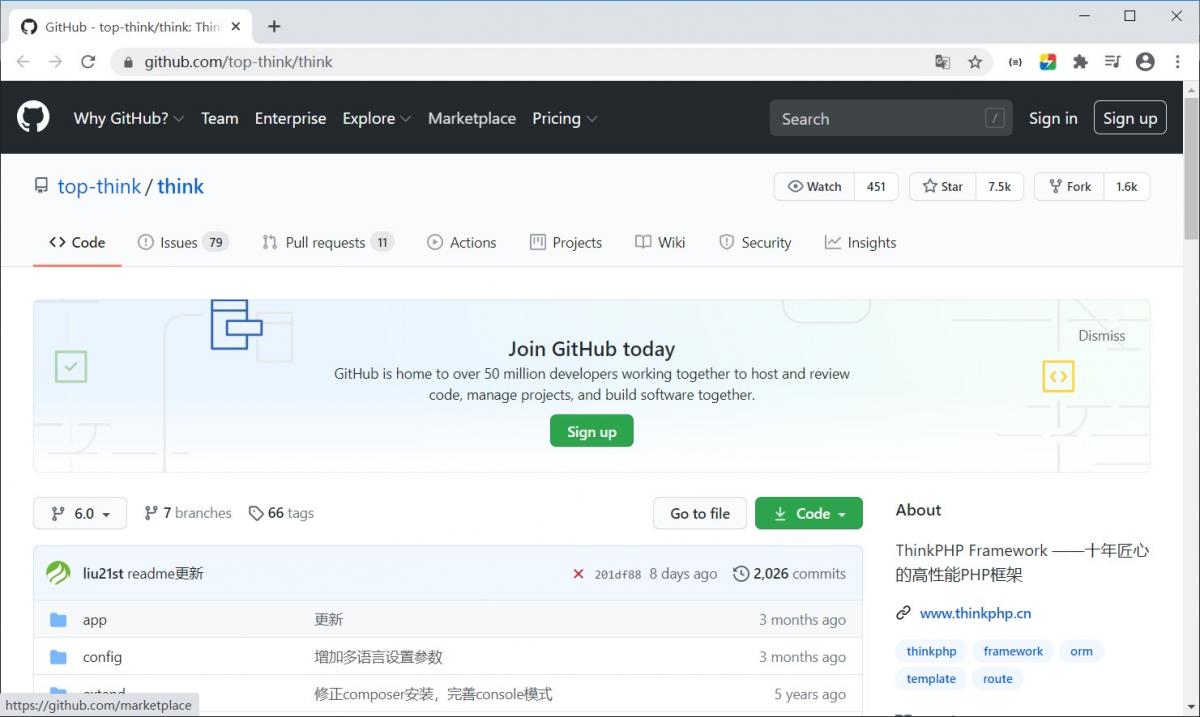1200x717 pixels.
Task: Open the 451 watchers count
Action: 877,187
